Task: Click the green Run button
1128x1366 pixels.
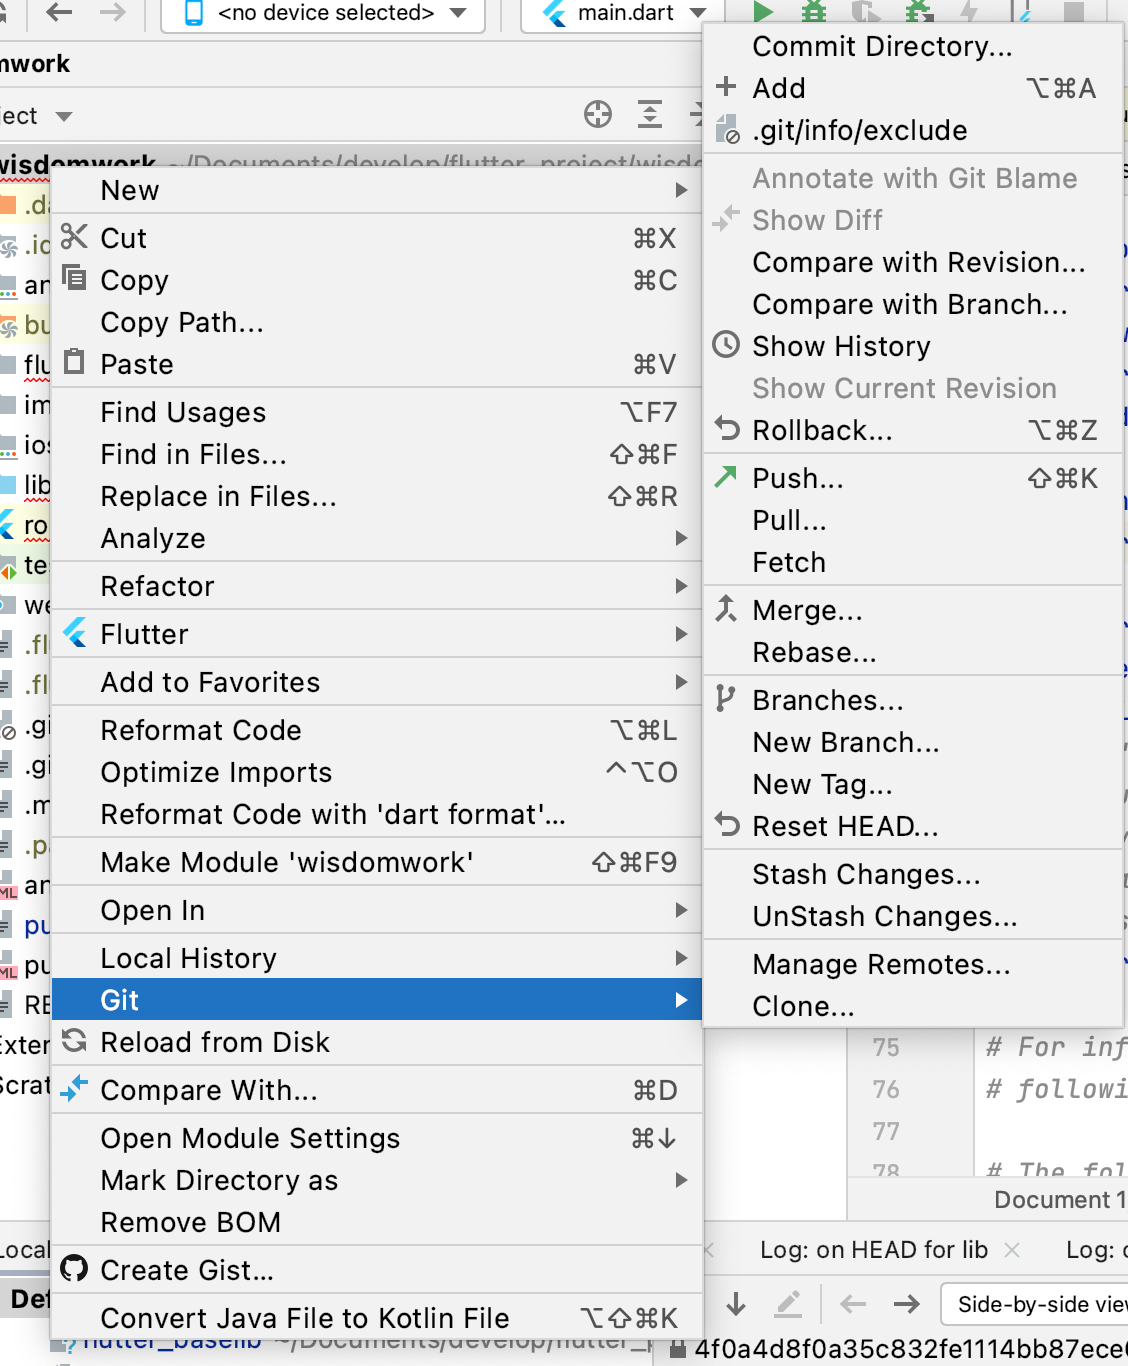Action: (x=763, y=12)
